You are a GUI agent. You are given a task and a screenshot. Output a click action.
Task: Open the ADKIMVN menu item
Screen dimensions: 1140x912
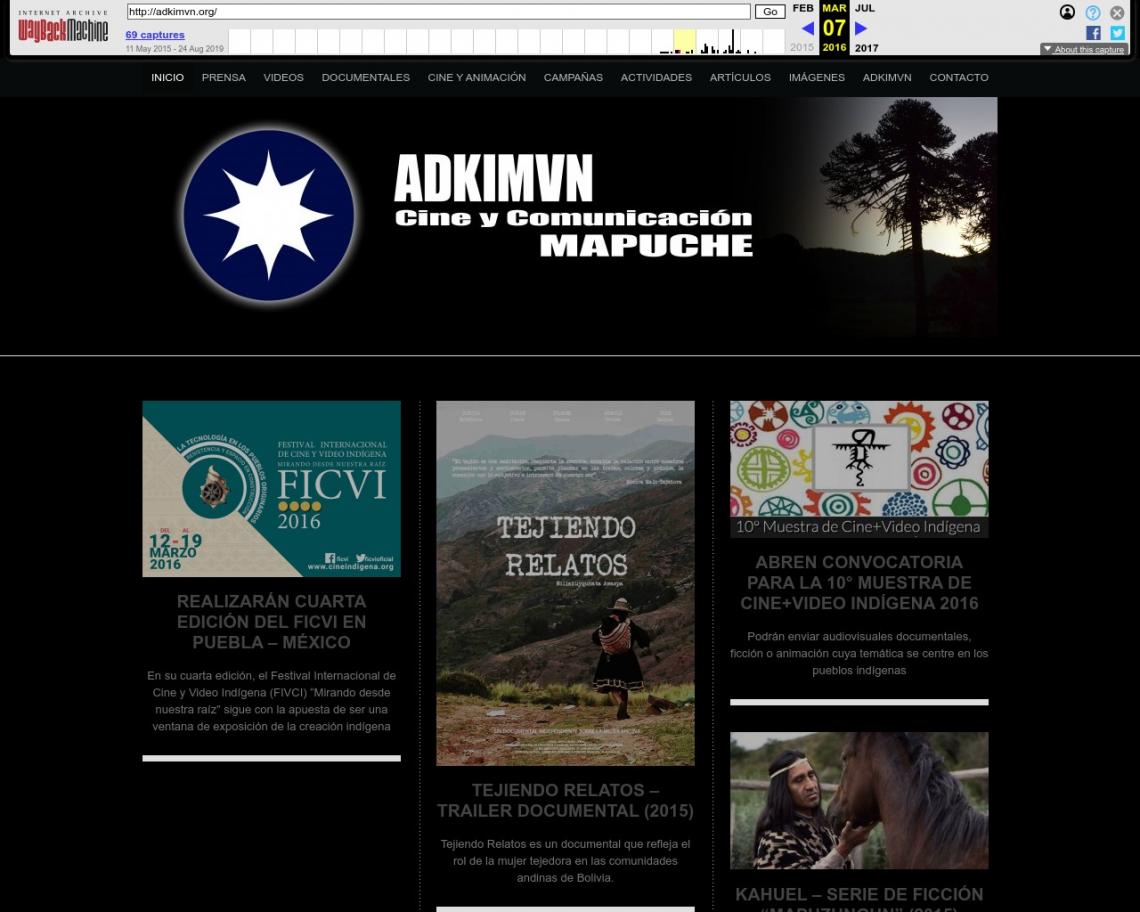click(x=887, y=77)
